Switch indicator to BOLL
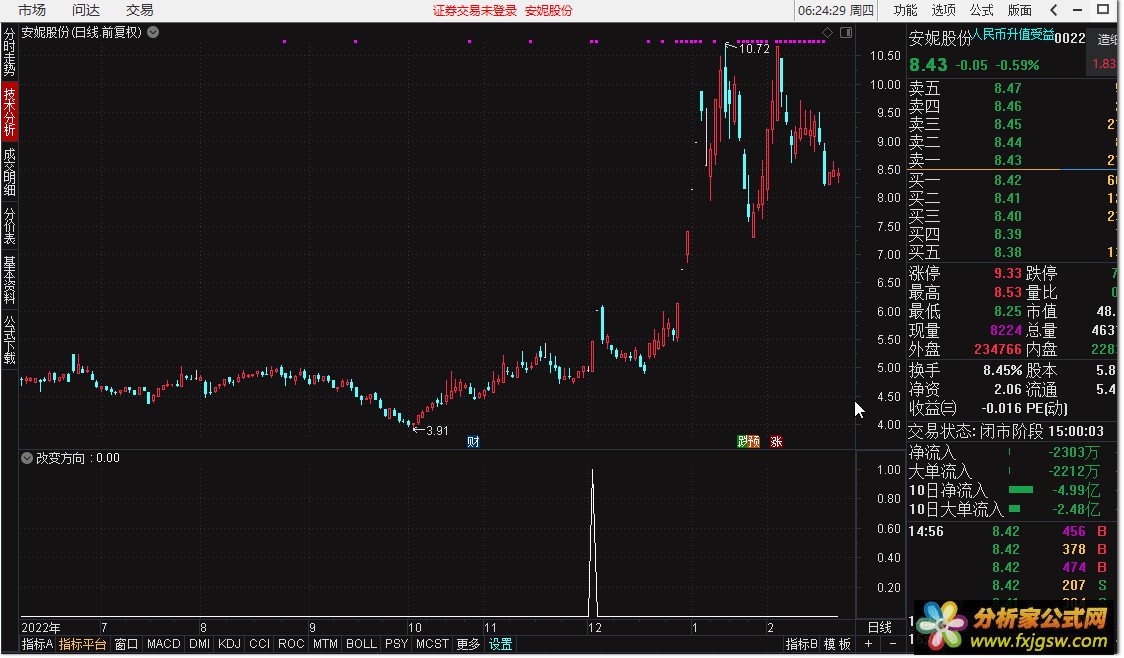This screenshot has width=1124, height=658. [x=361, y=644]
